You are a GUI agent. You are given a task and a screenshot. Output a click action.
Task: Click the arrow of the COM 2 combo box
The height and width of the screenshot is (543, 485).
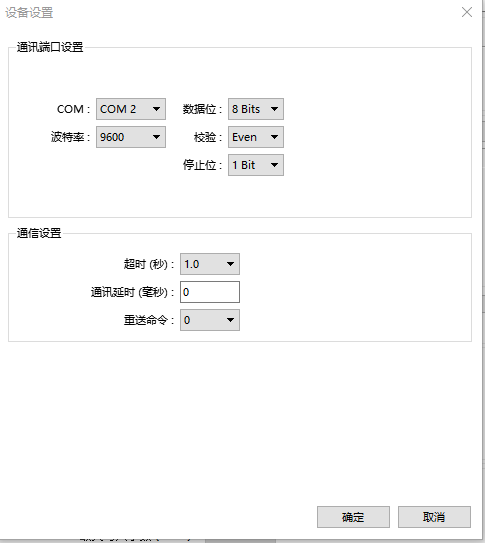pyautogui.click(x=156, y=109)
